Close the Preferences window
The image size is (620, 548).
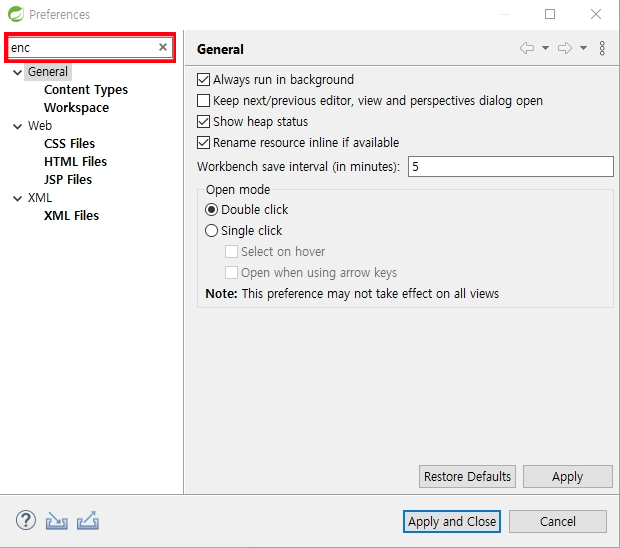596,14
